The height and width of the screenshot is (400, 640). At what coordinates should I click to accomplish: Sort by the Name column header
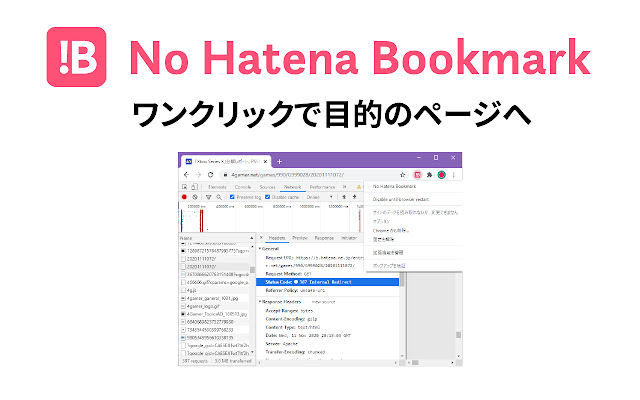(x=217, y=238)
